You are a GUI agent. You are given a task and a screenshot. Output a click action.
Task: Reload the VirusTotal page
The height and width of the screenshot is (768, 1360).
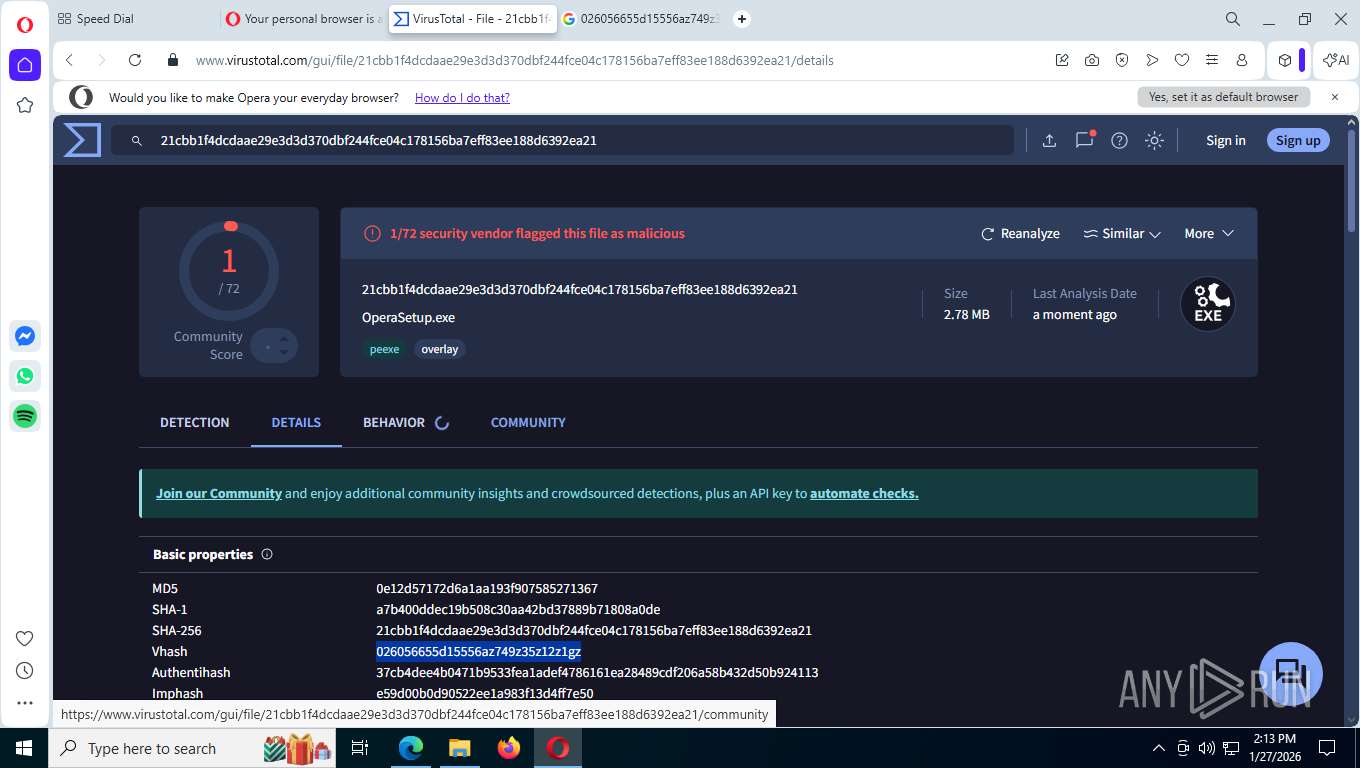[x=135, y=60]
